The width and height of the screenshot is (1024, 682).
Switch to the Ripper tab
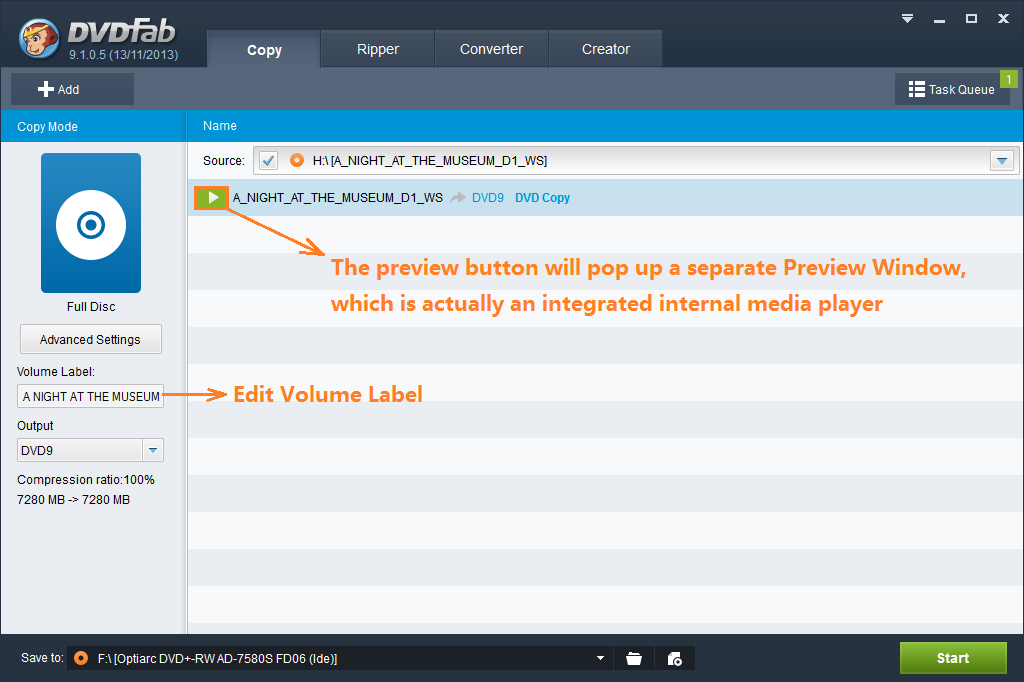(x=377, y=49)
